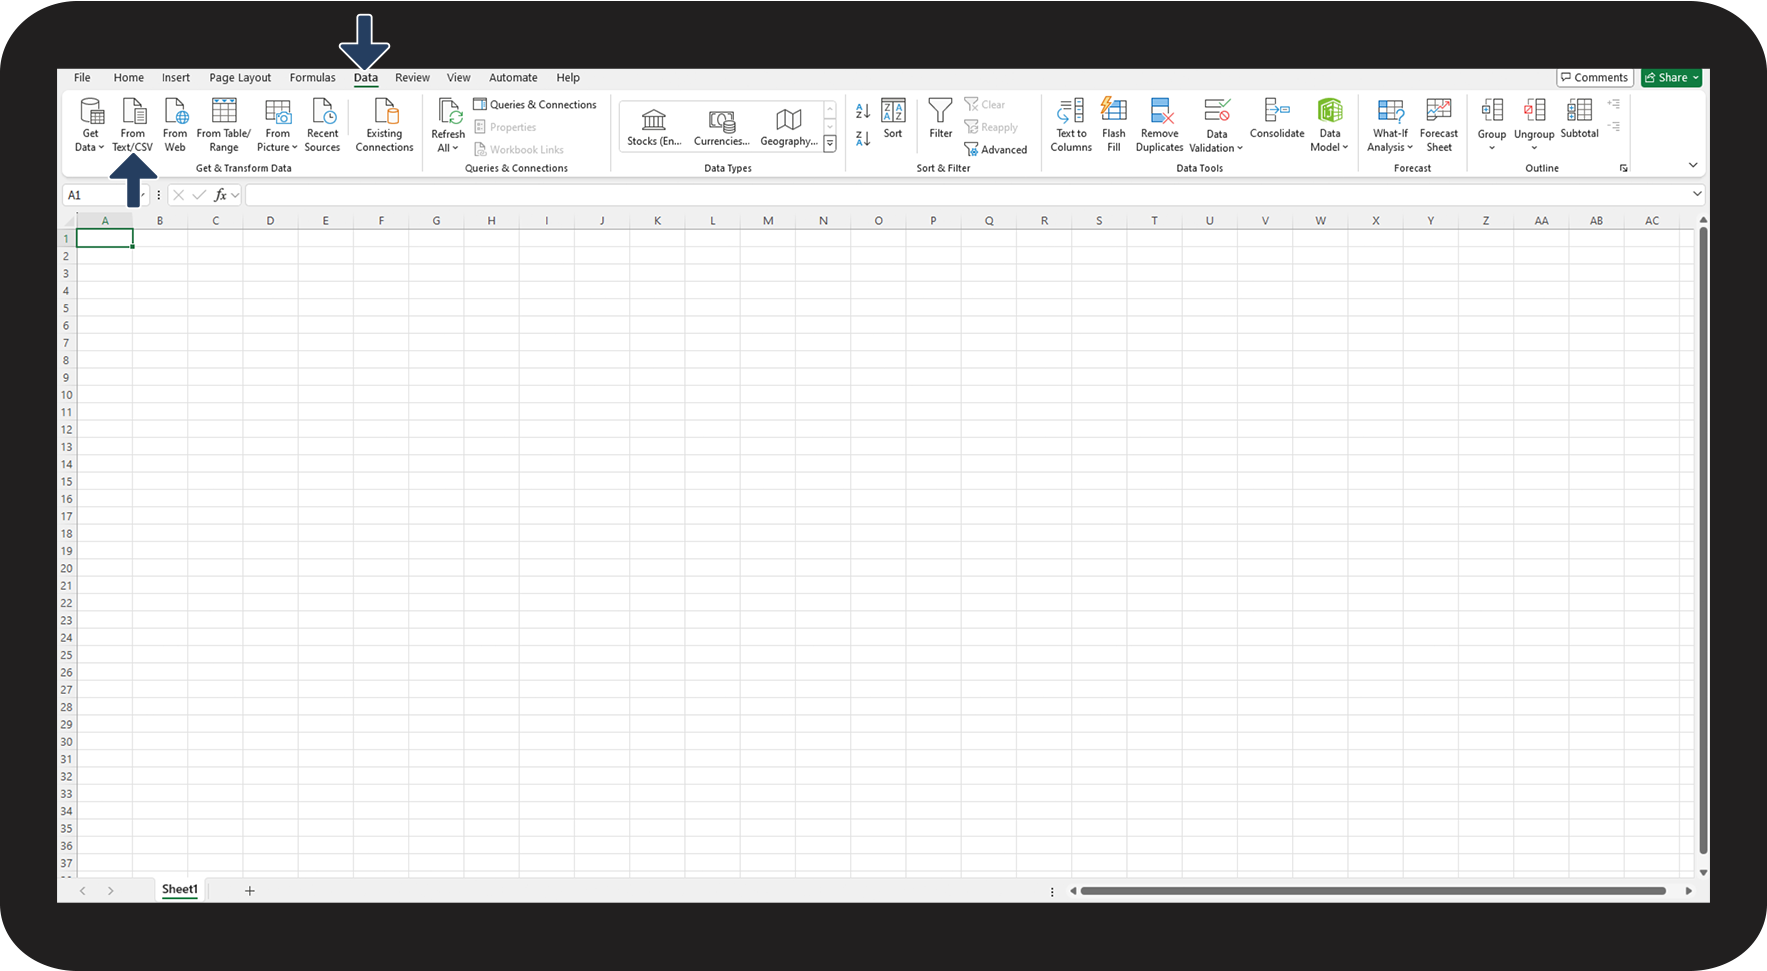Create a Forecast Sheet
The image size is (1767, 971).
pyautogui.click(x=1439, y=125)
